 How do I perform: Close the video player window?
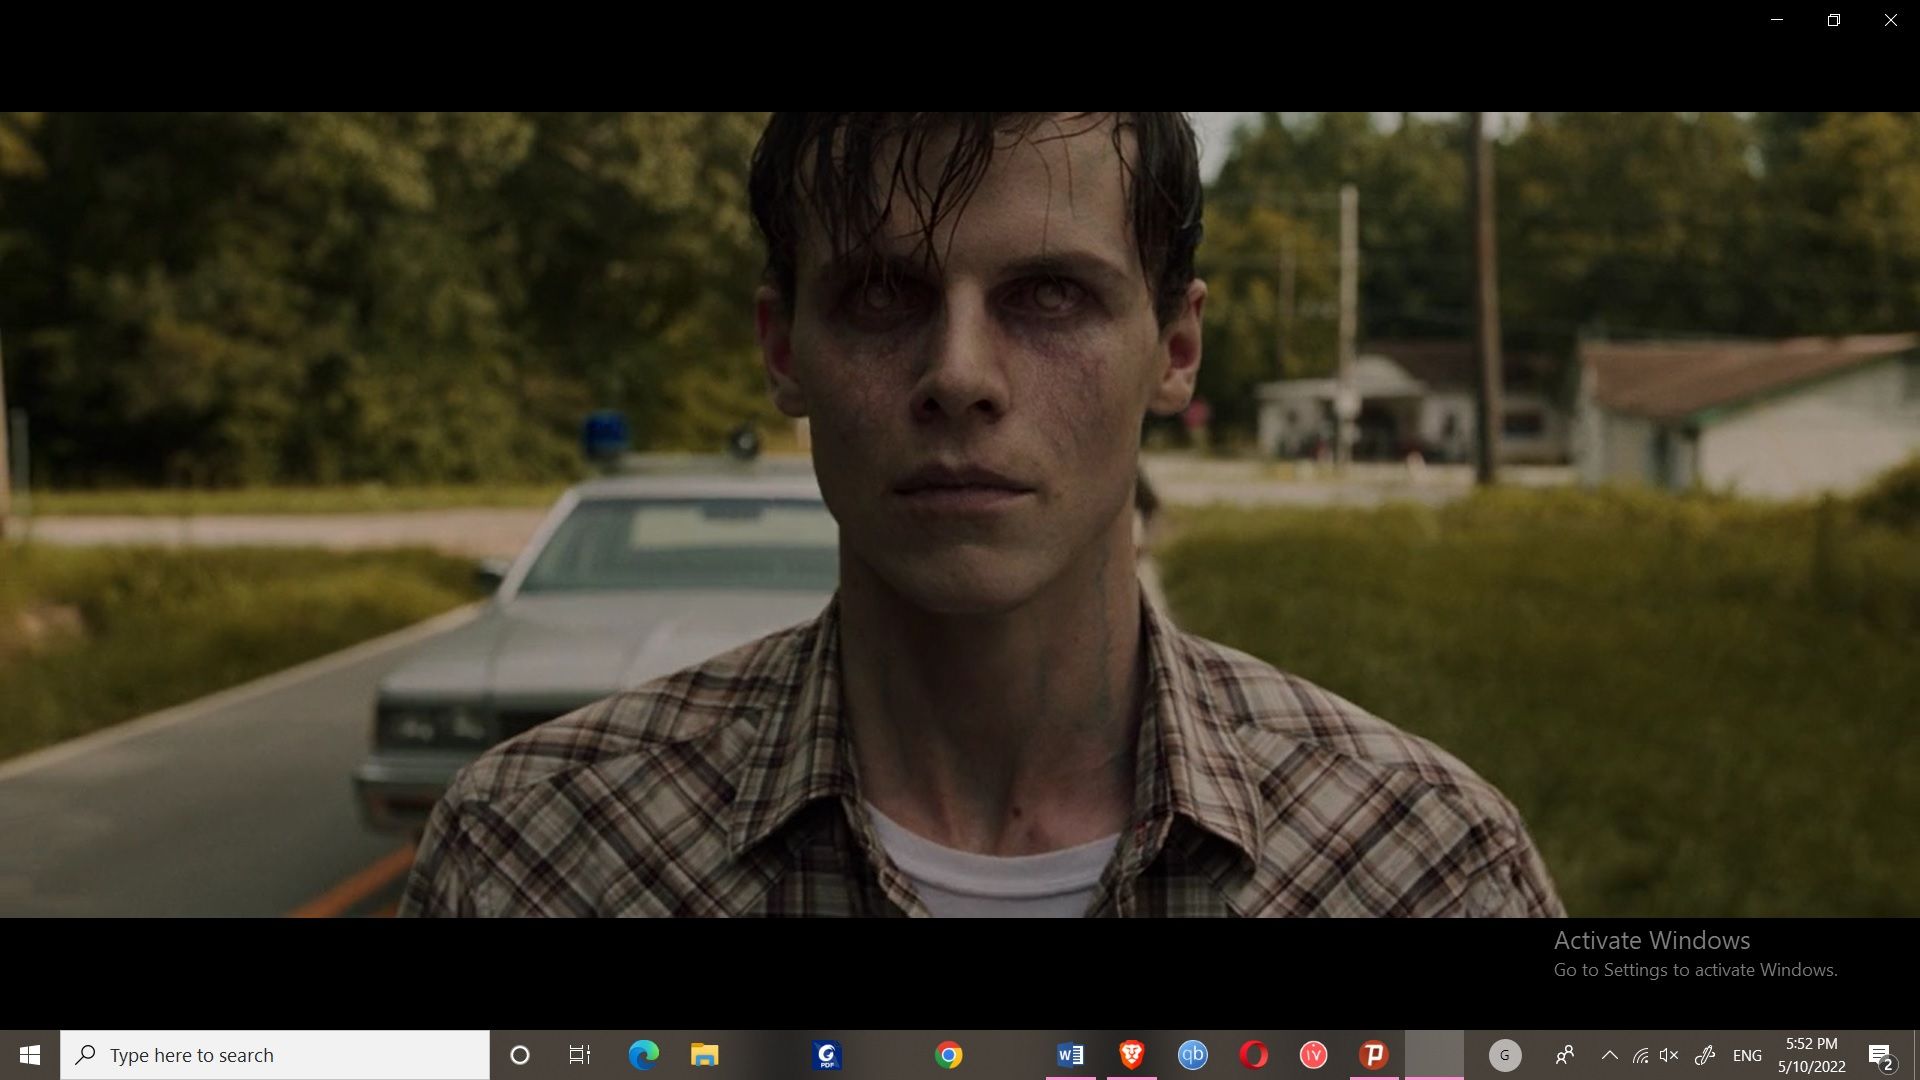[x=1890, y=20]
